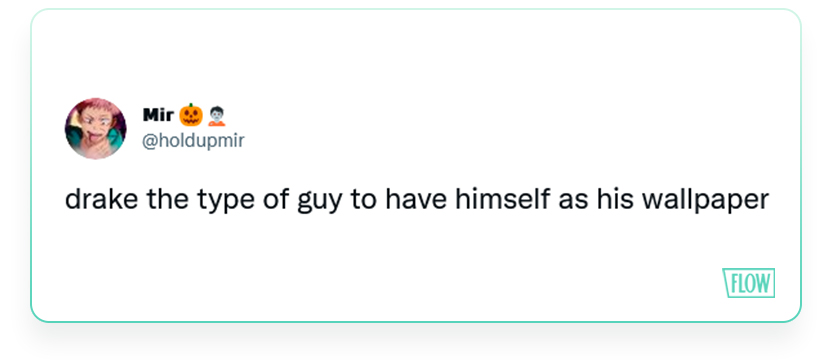The image size is (830, 362).
Task: Select the word type in the tweet
Action: pos(225,202)
